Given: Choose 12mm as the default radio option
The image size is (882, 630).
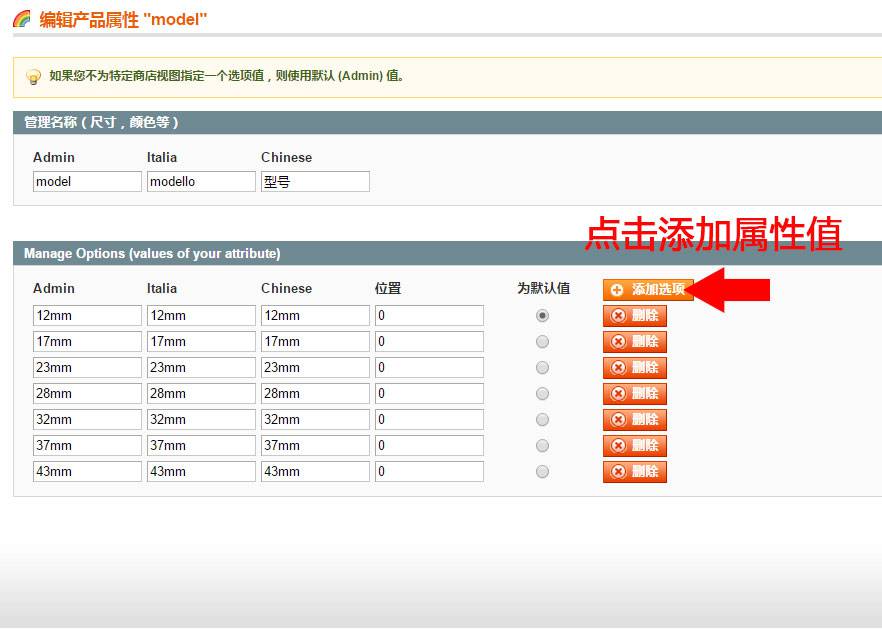Looking at the screenshot, I should 542,315.
